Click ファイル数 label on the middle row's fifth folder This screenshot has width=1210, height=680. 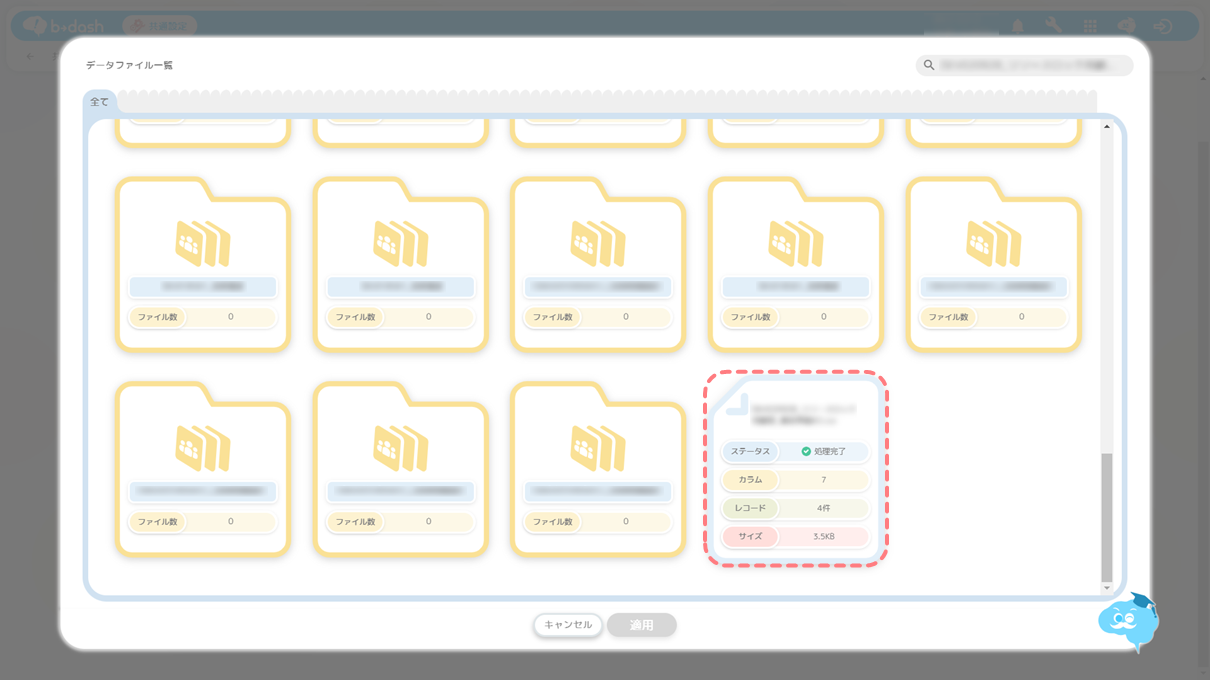pyautogui.click(x=947, y=317)
